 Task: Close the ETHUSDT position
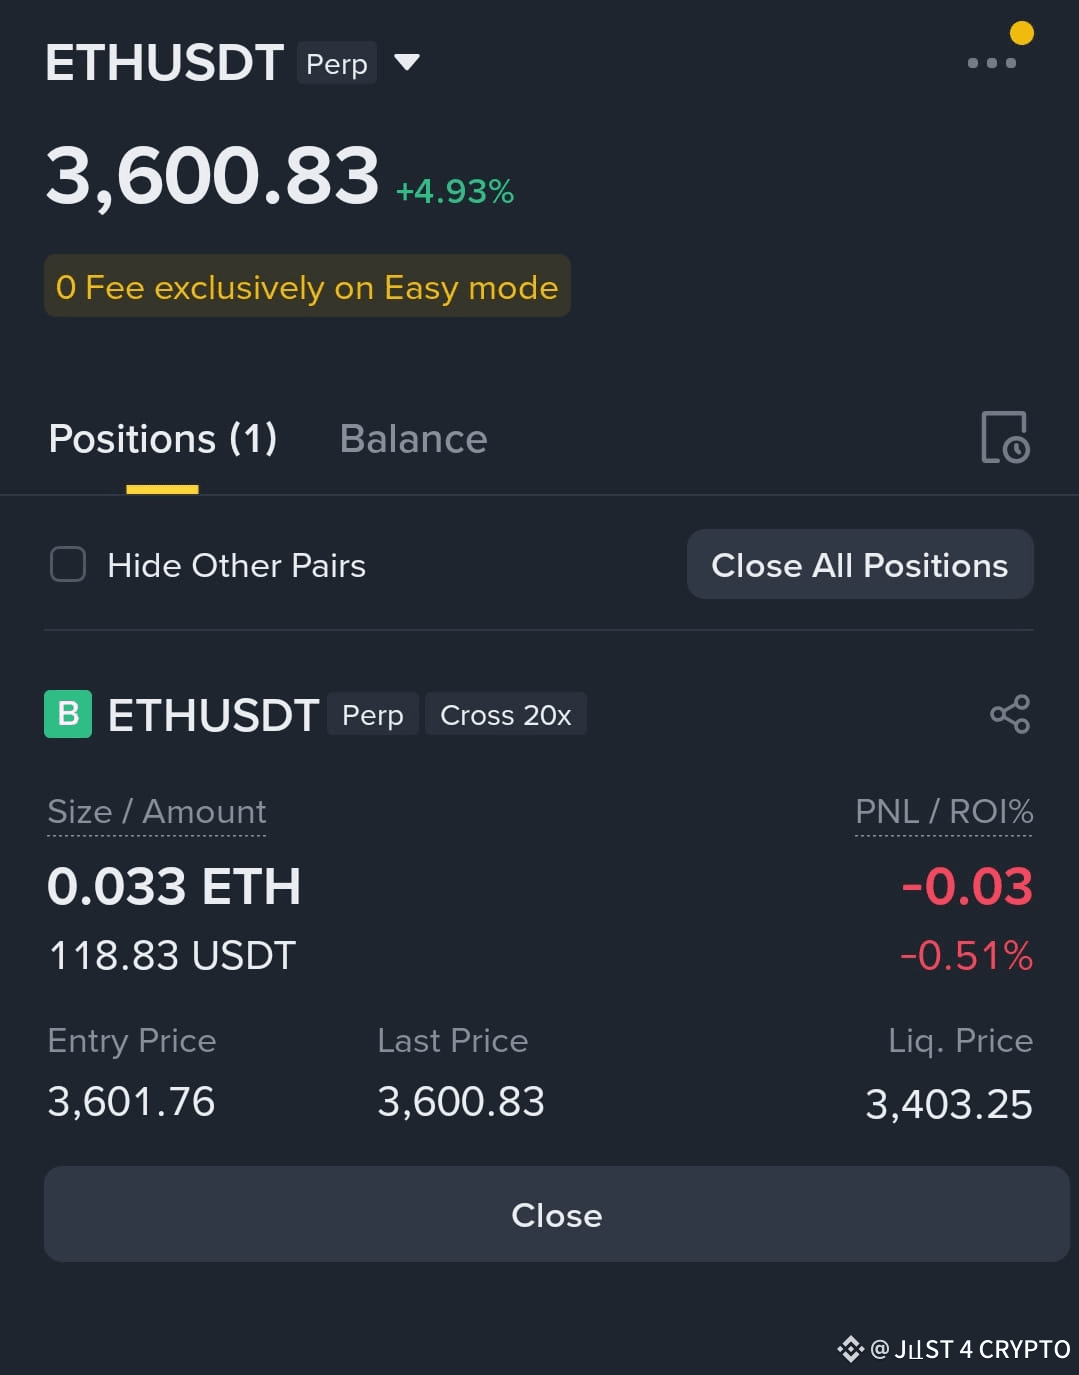point(557,1214)
